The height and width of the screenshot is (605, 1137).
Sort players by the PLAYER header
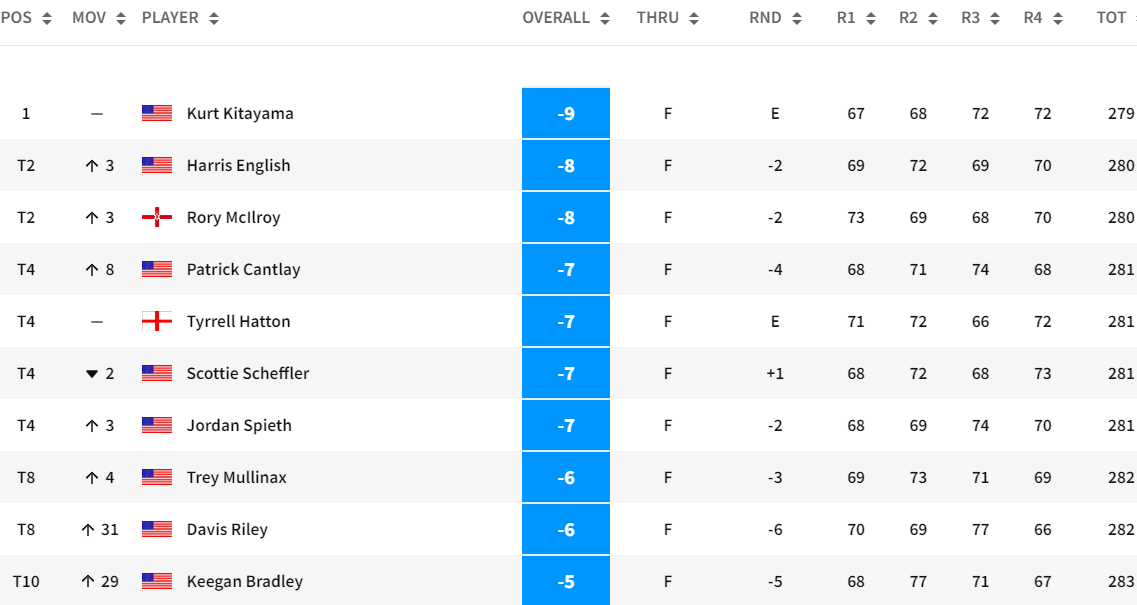180,18
